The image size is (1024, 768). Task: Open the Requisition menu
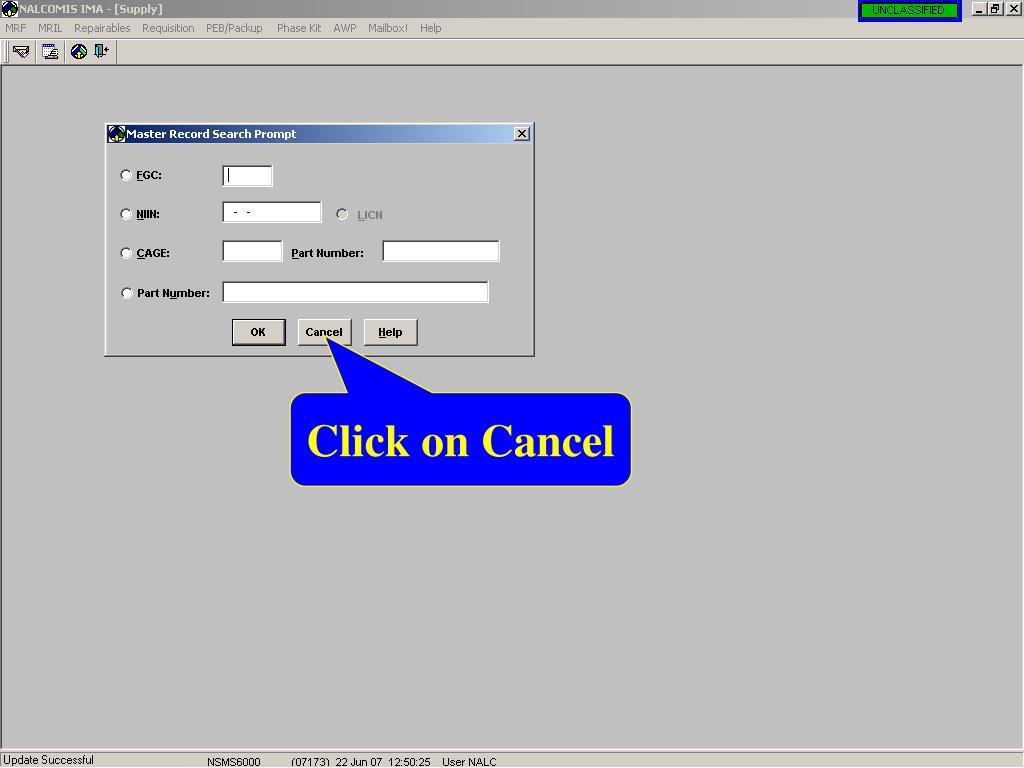[x=168, y=28]
